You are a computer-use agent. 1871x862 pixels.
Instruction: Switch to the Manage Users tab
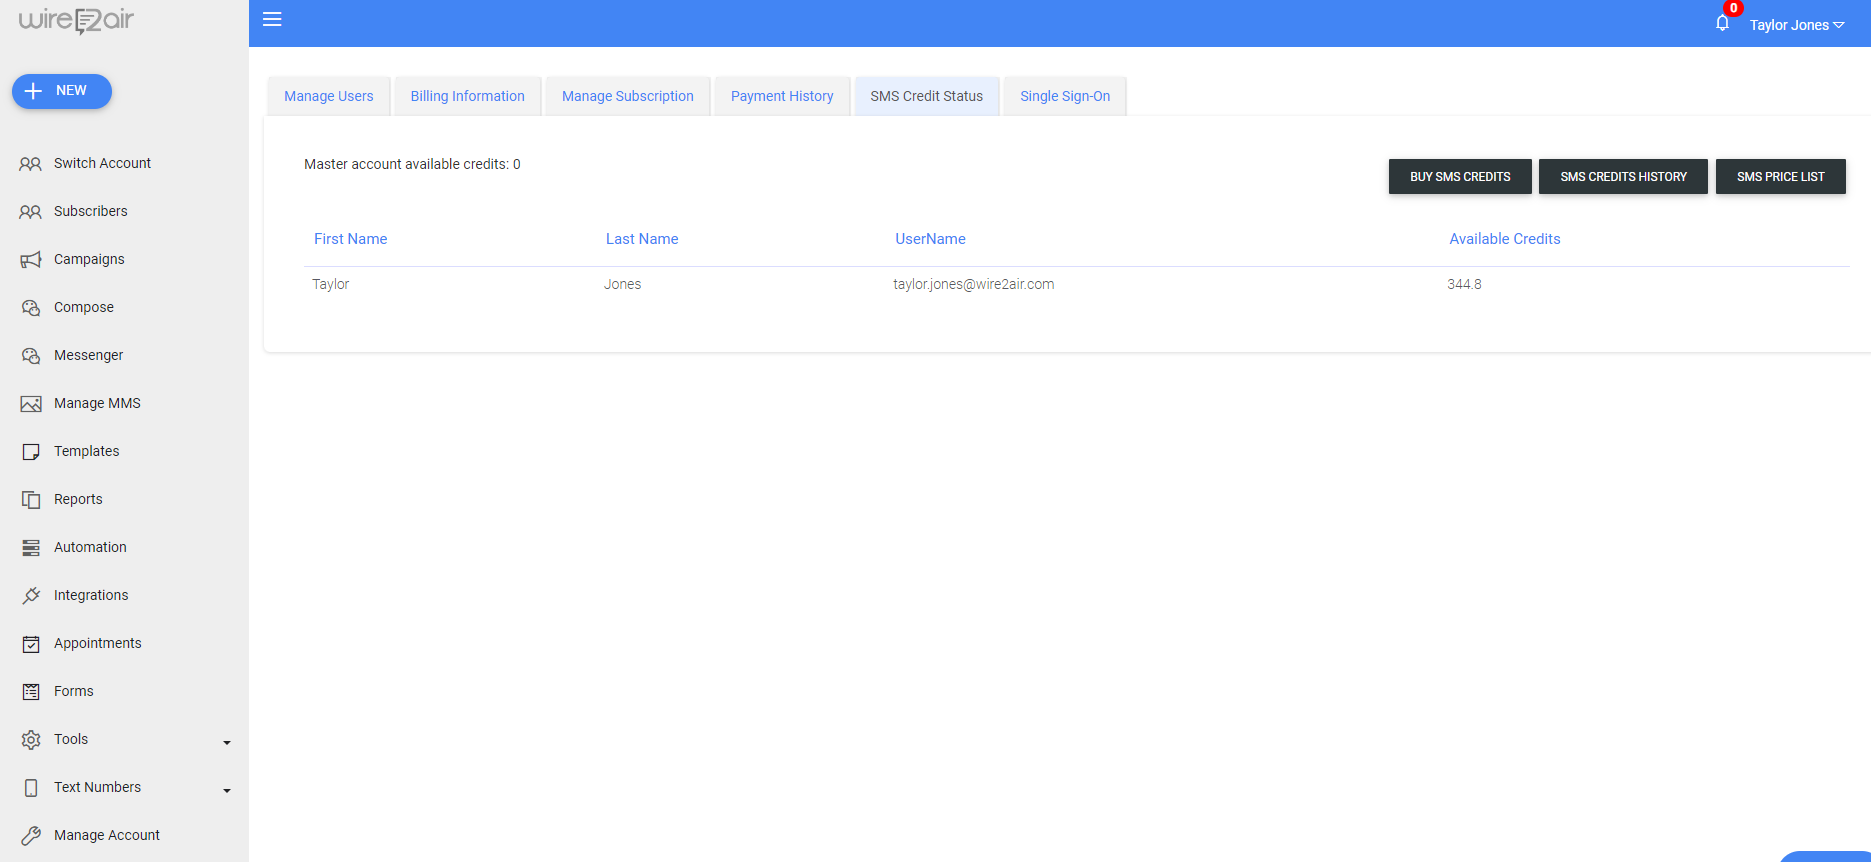pos(328,96)
